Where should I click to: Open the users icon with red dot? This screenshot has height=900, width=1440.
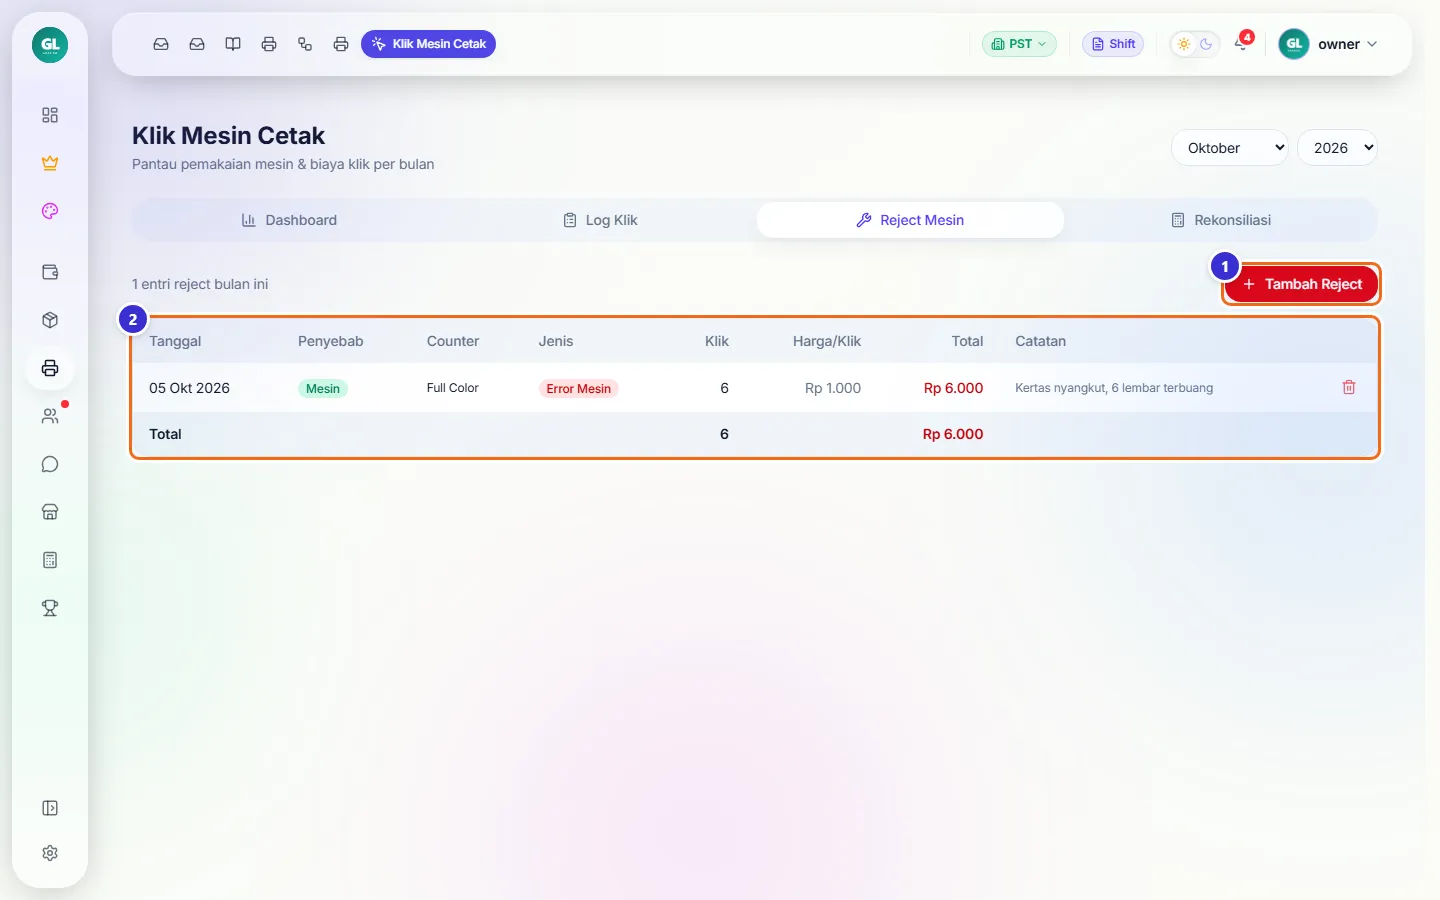[x=50, y=416]
